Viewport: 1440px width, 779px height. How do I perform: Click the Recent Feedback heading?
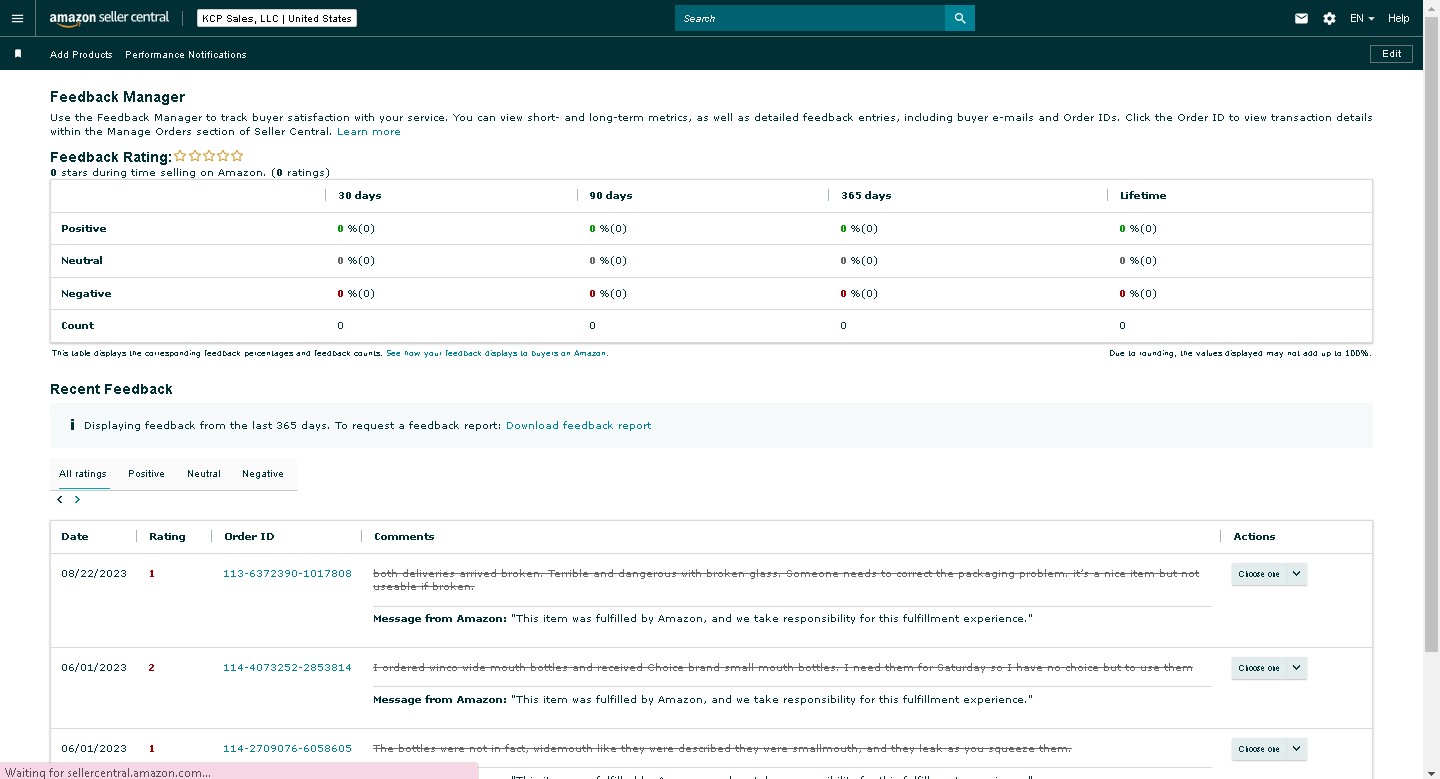click(111, 389)
